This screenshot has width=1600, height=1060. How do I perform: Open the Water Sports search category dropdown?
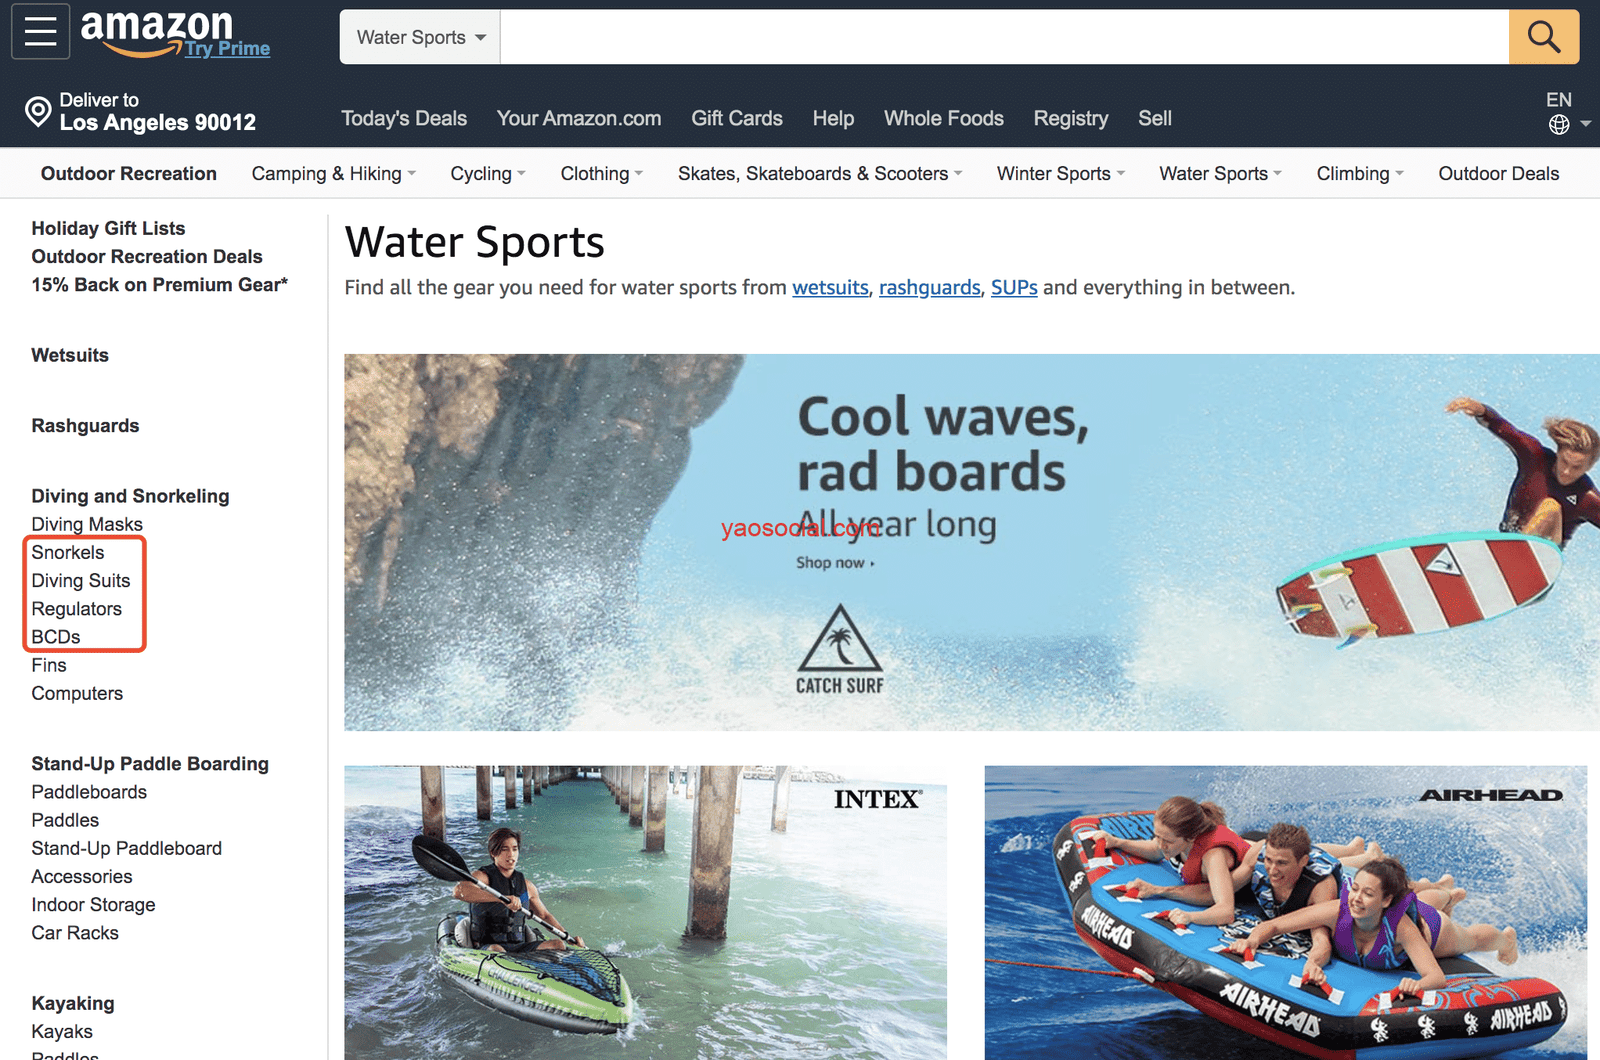coord(420,37)
